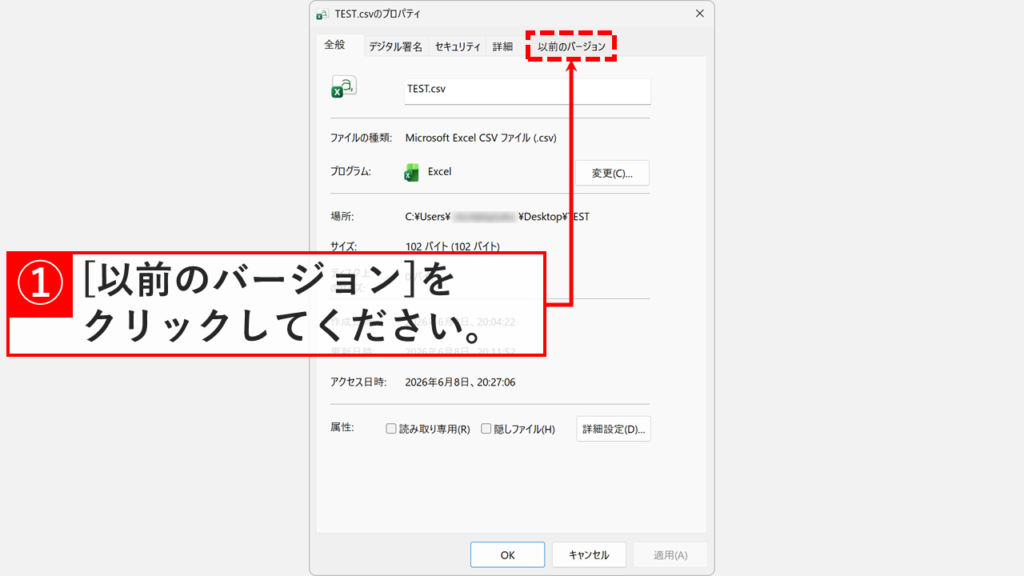1024x576 pixels.
Task: Enable the 読み取り専用(R) checkbox
Action: [x=391, y=428]
